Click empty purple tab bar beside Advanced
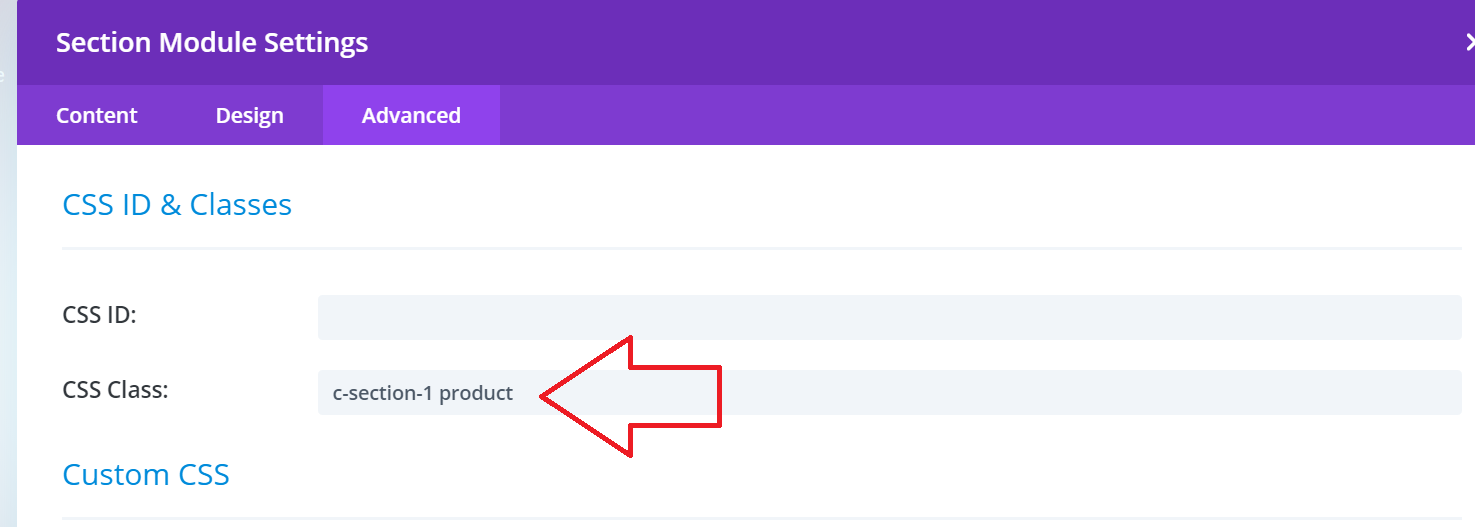This screenshot has height=527, width=1475. pos(987,115)
